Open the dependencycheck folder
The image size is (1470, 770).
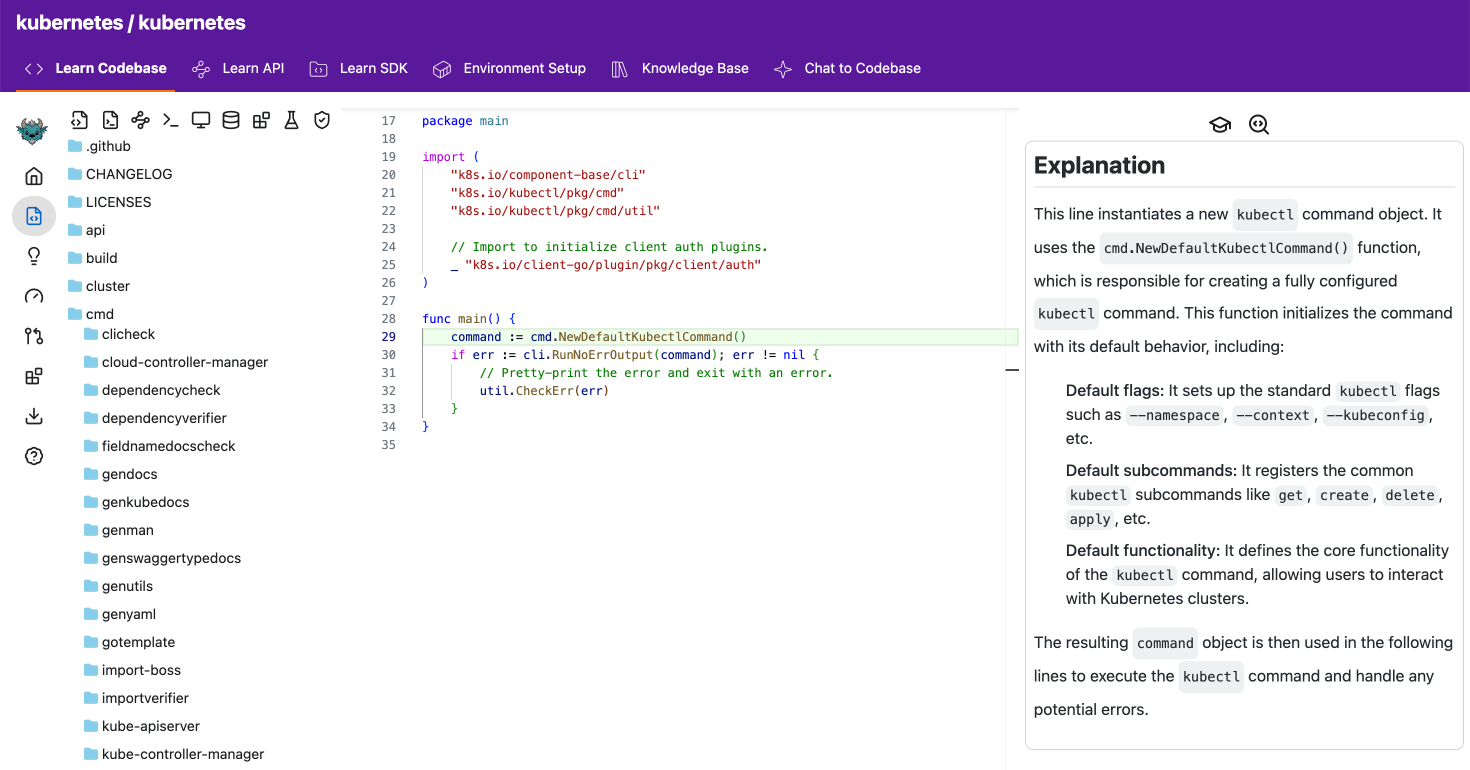(152, 390)
